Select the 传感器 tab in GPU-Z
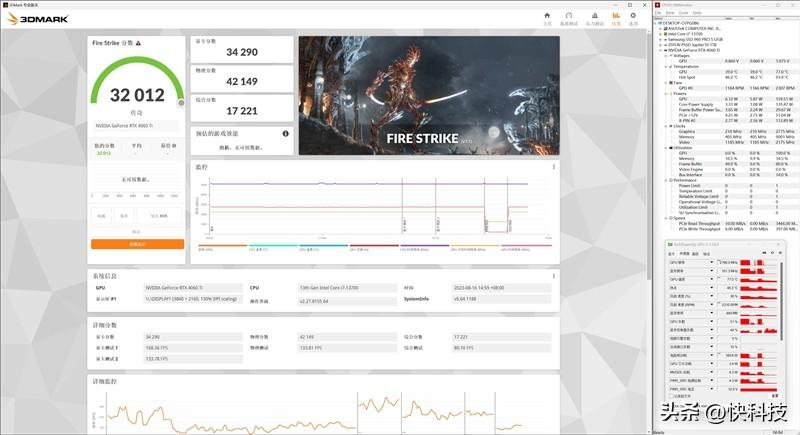The image size is (800, 435). tap(684, 253)
